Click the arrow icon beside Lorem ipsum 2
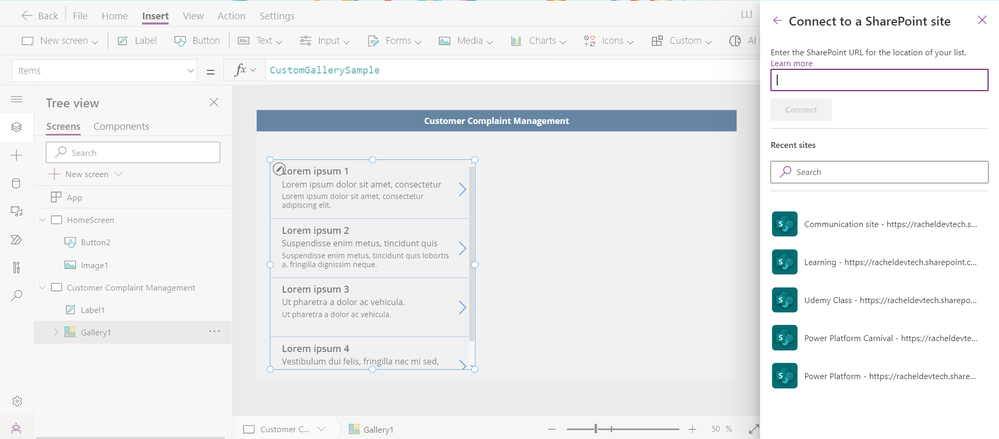 tap(463, 248)
